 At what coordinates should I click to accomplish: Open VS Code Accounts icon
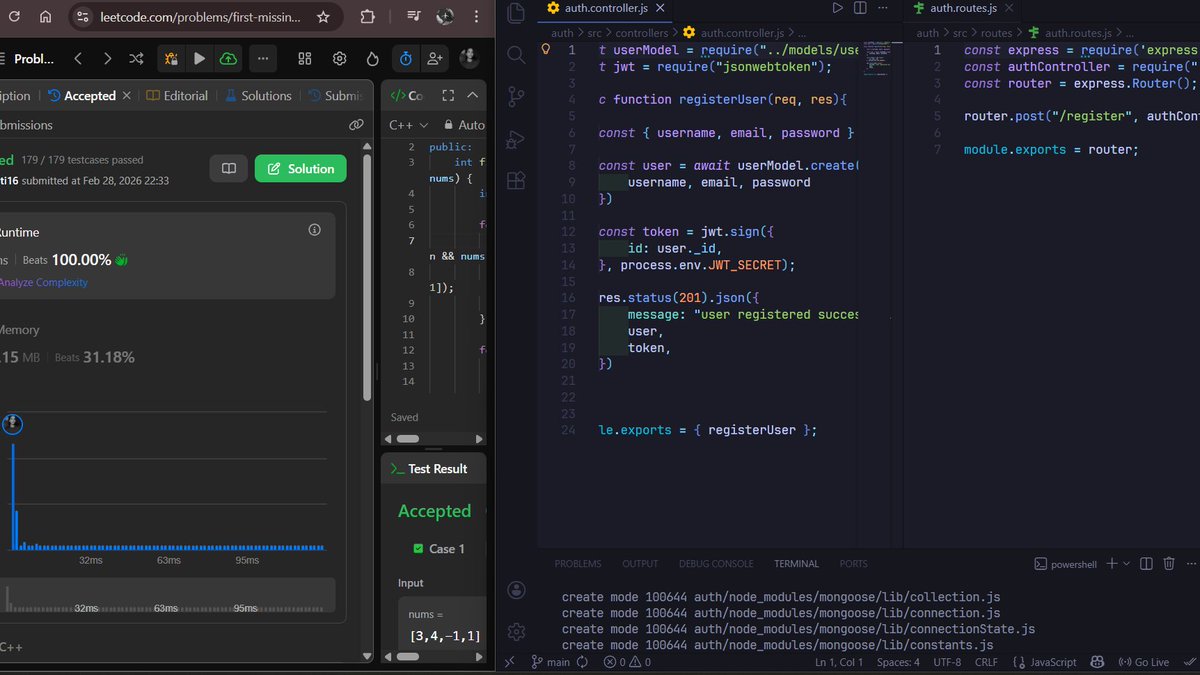[516, 590]
